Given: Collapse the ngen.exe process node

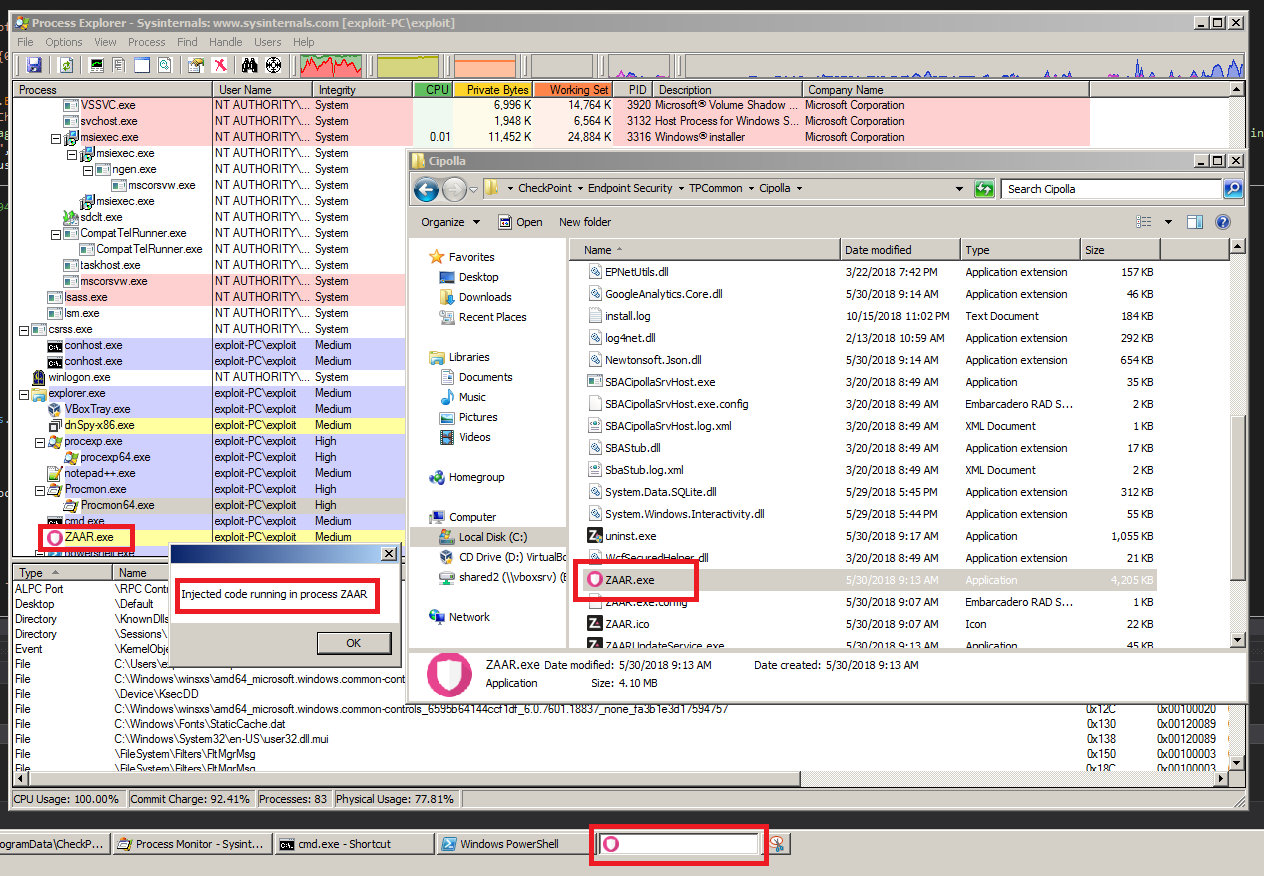Looking at the screenshot, I should tap(89, 169).
